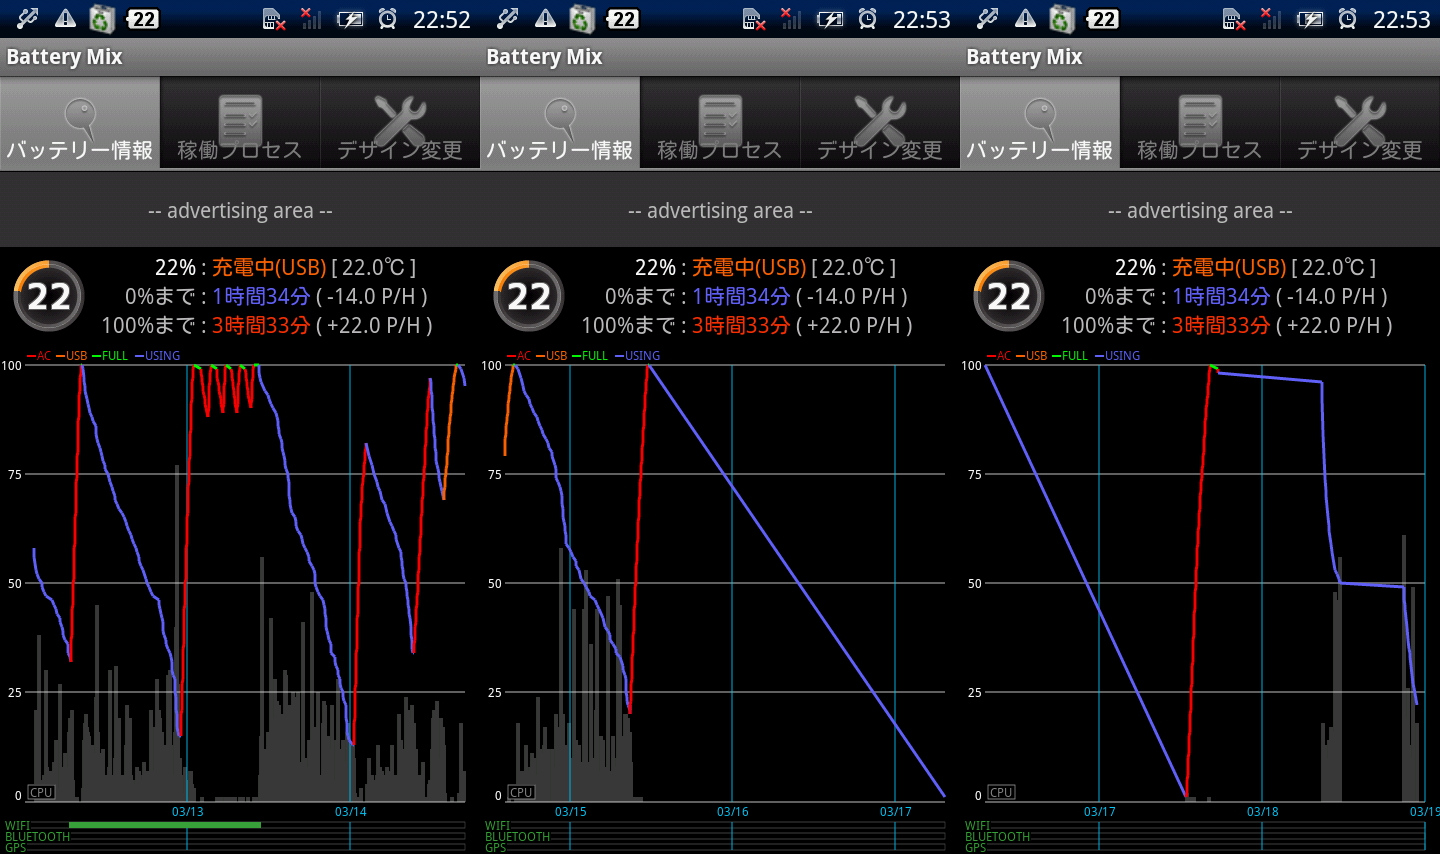Tap the advertising area banner in the right screen
This screenshot has width=1440, height=854.
pyautogui.click(x=1200, y=211)
